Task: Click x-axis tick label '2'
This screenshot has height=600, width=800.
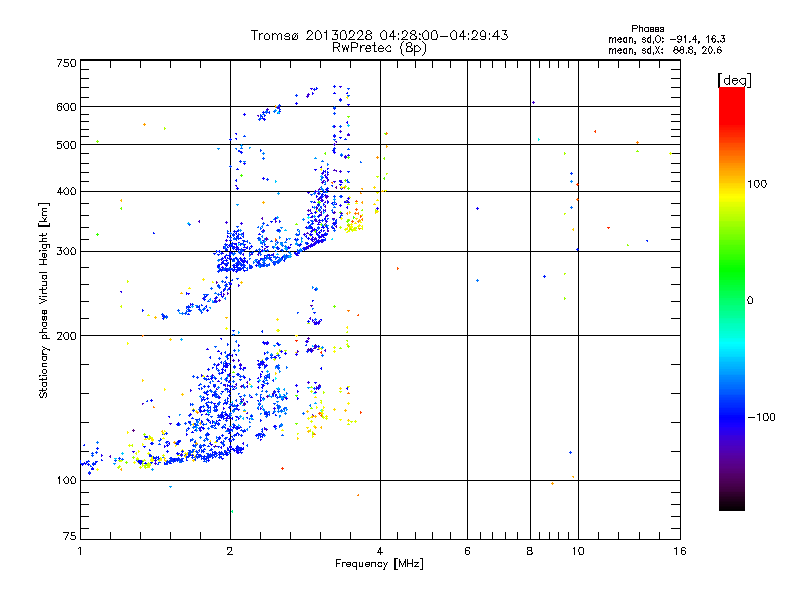Action: tap(230, 551)
